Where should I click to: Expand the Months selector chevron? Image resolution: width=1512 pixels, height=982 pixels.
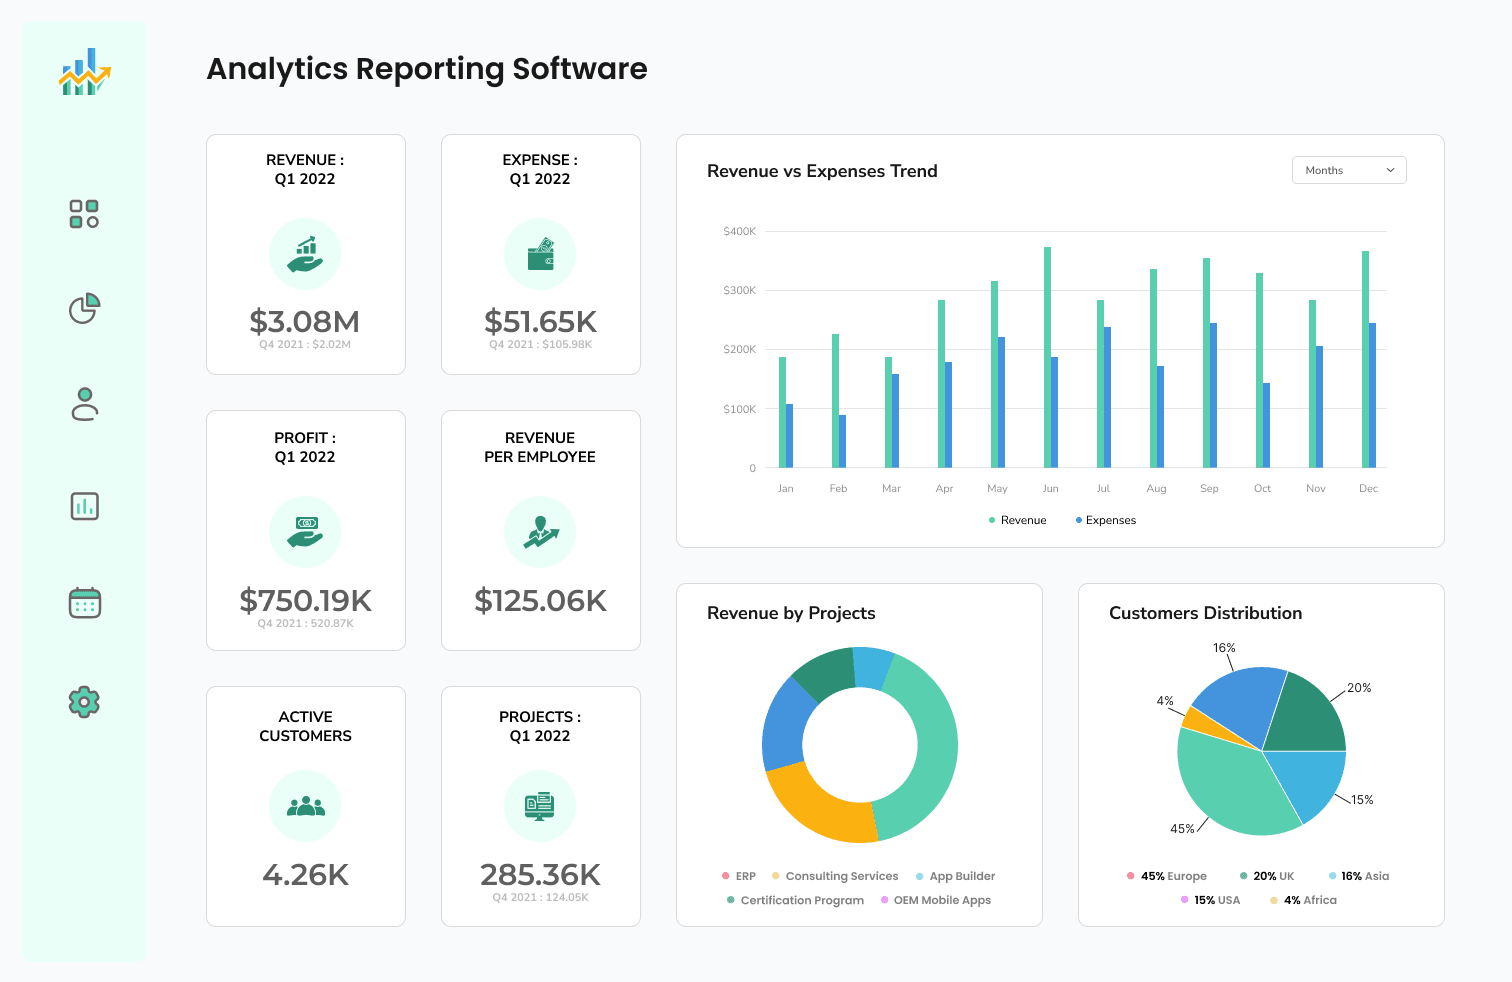point(1390,170)
